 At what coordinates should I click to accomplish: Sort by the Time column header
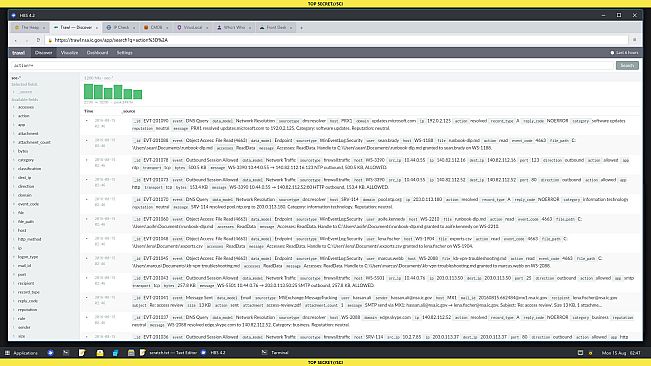coord(88,111)
